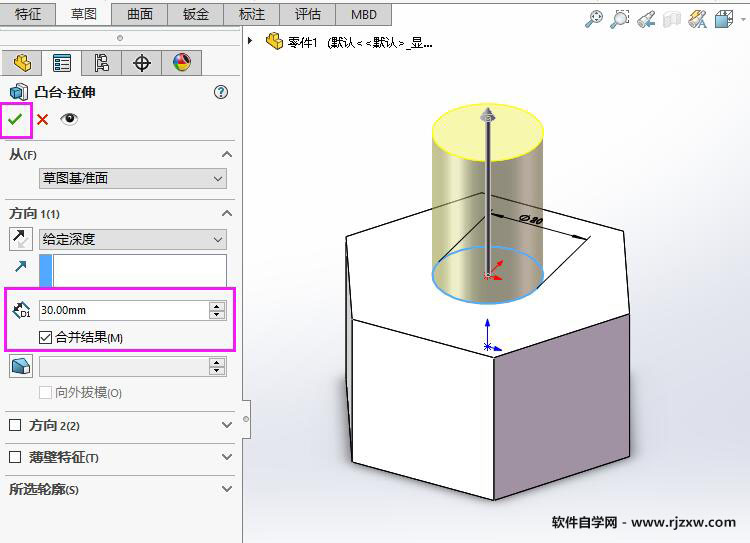The height and width of the screenshot is (543, 750).
Task: Switch to the 曲面 tab
Action: (140, 14)
